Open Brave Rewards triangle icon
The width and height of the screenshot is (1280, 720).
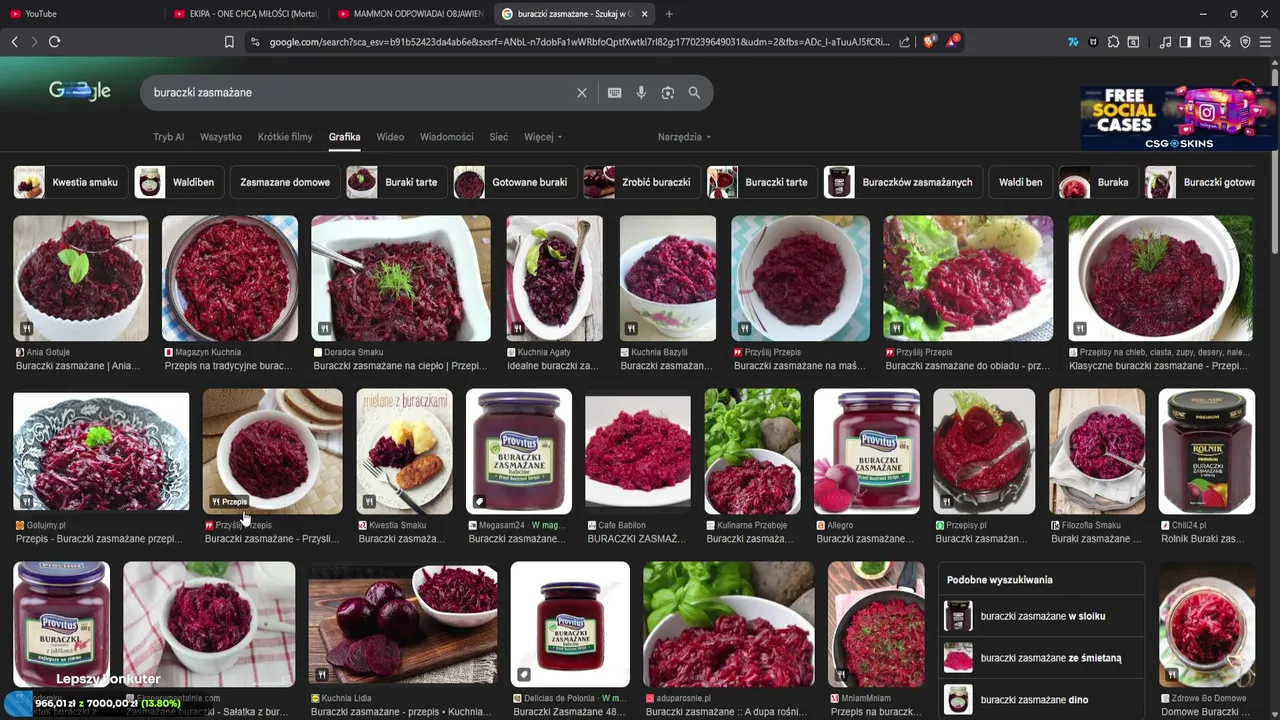(953, 42)
